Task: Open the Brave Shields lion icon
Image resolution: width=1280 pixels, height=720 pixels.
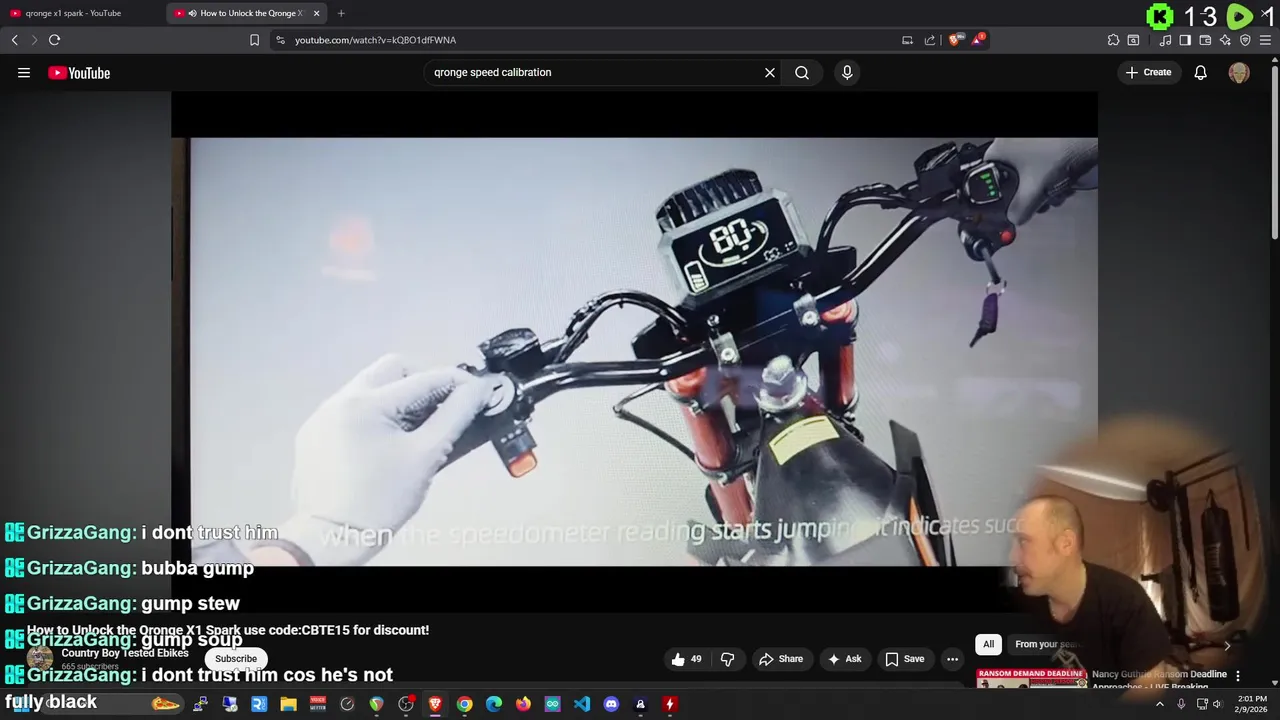Action: coord(954,40)
